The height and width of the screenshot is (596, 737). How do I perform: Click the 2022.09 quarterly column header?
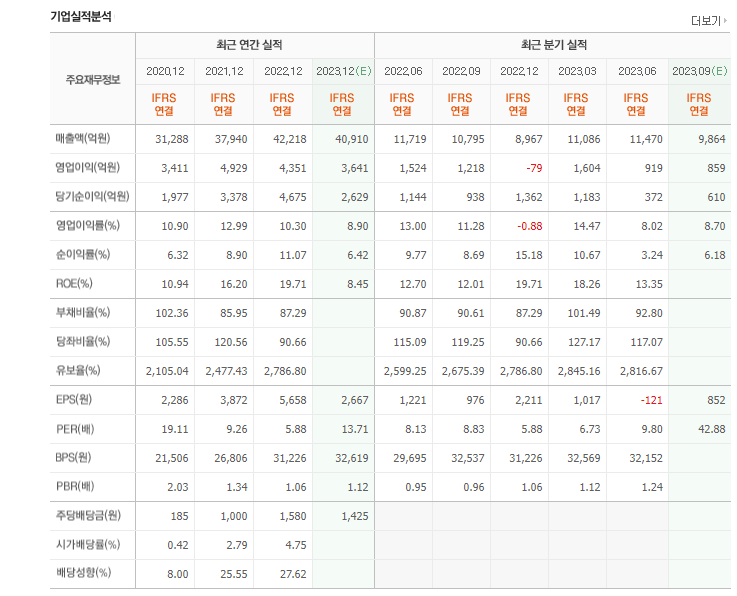pyautogui.click(x=461, y=71)
